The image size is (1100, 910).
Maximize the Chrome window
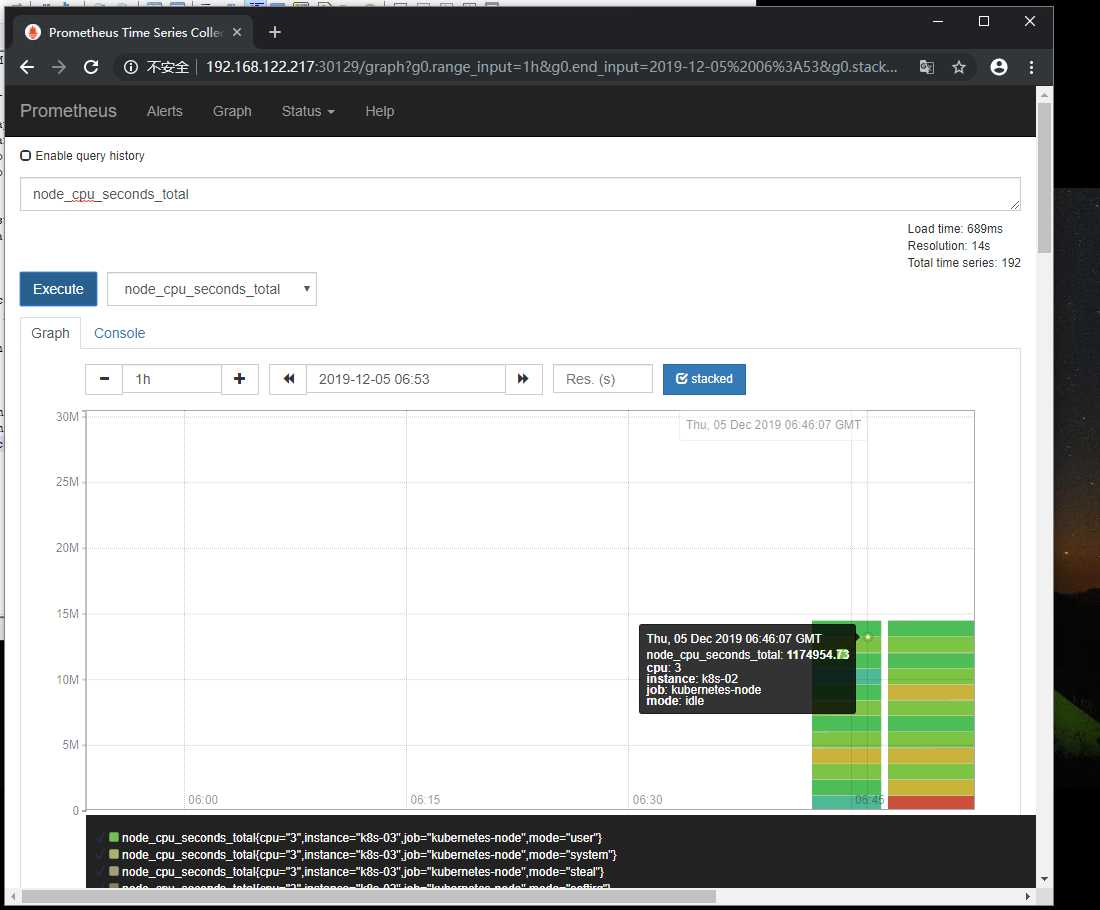point(984,21)
